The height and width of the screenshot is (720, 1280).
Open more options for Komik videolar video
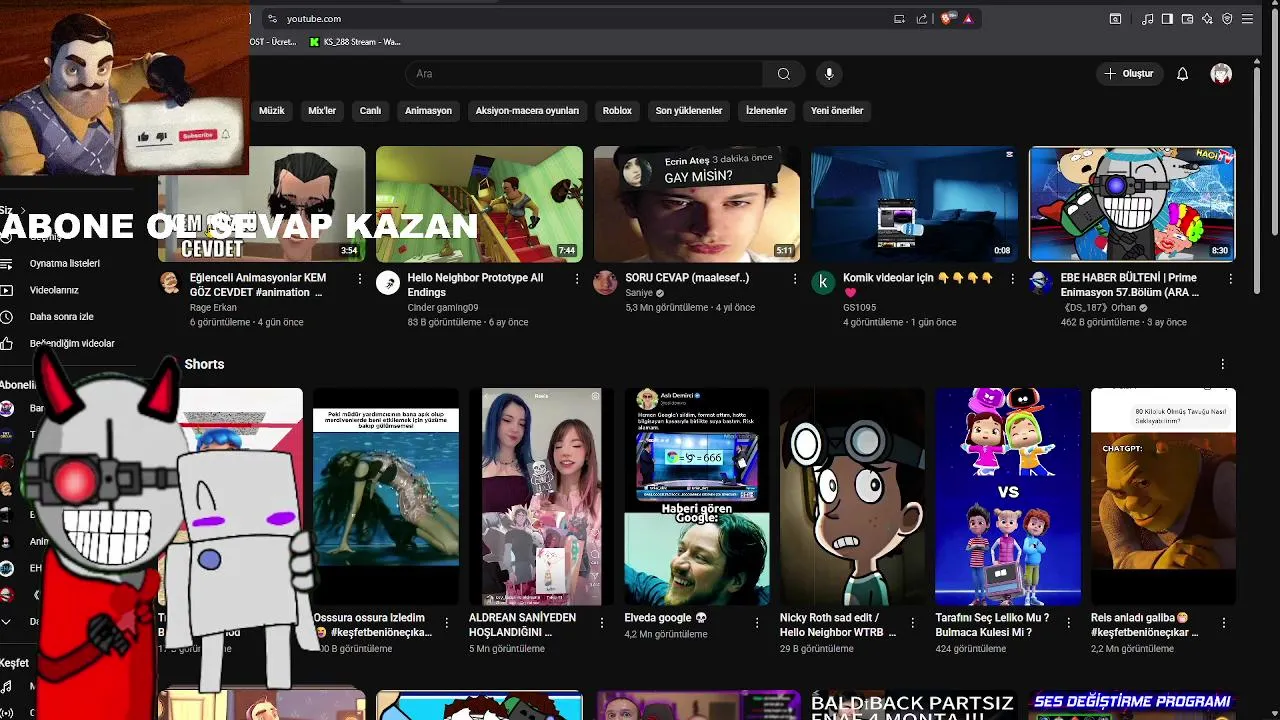[1012, 279]
